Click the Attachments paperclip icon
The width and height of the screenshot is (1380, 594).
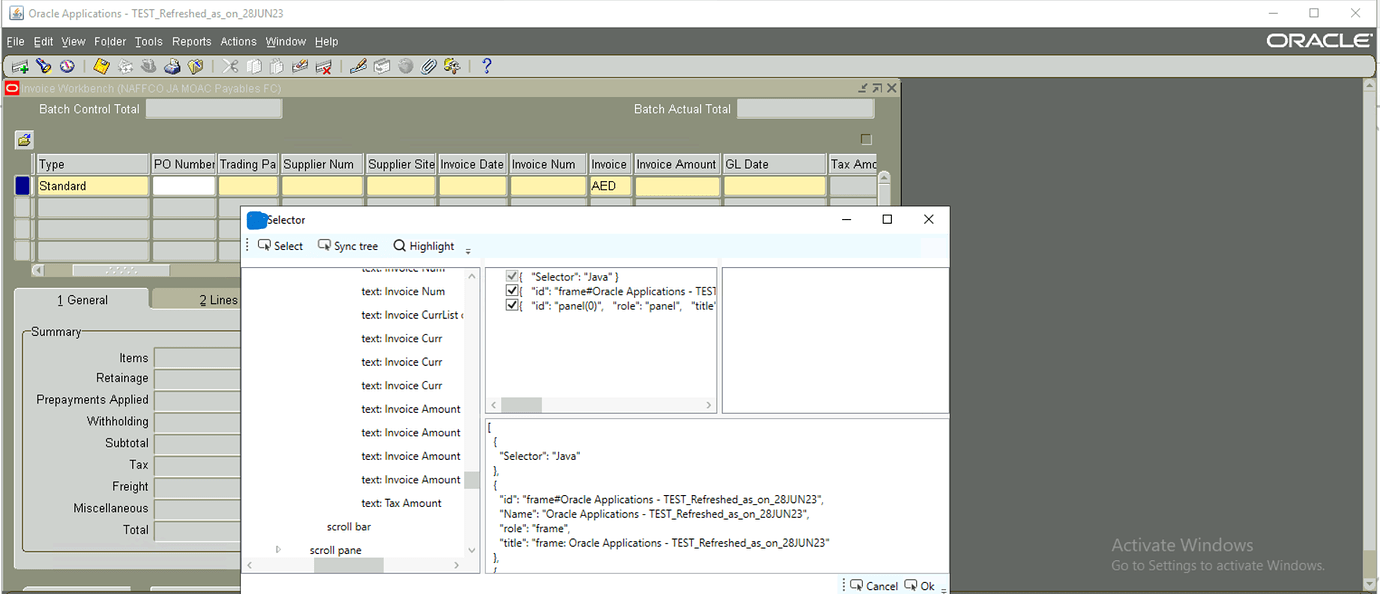pos(429,66)
